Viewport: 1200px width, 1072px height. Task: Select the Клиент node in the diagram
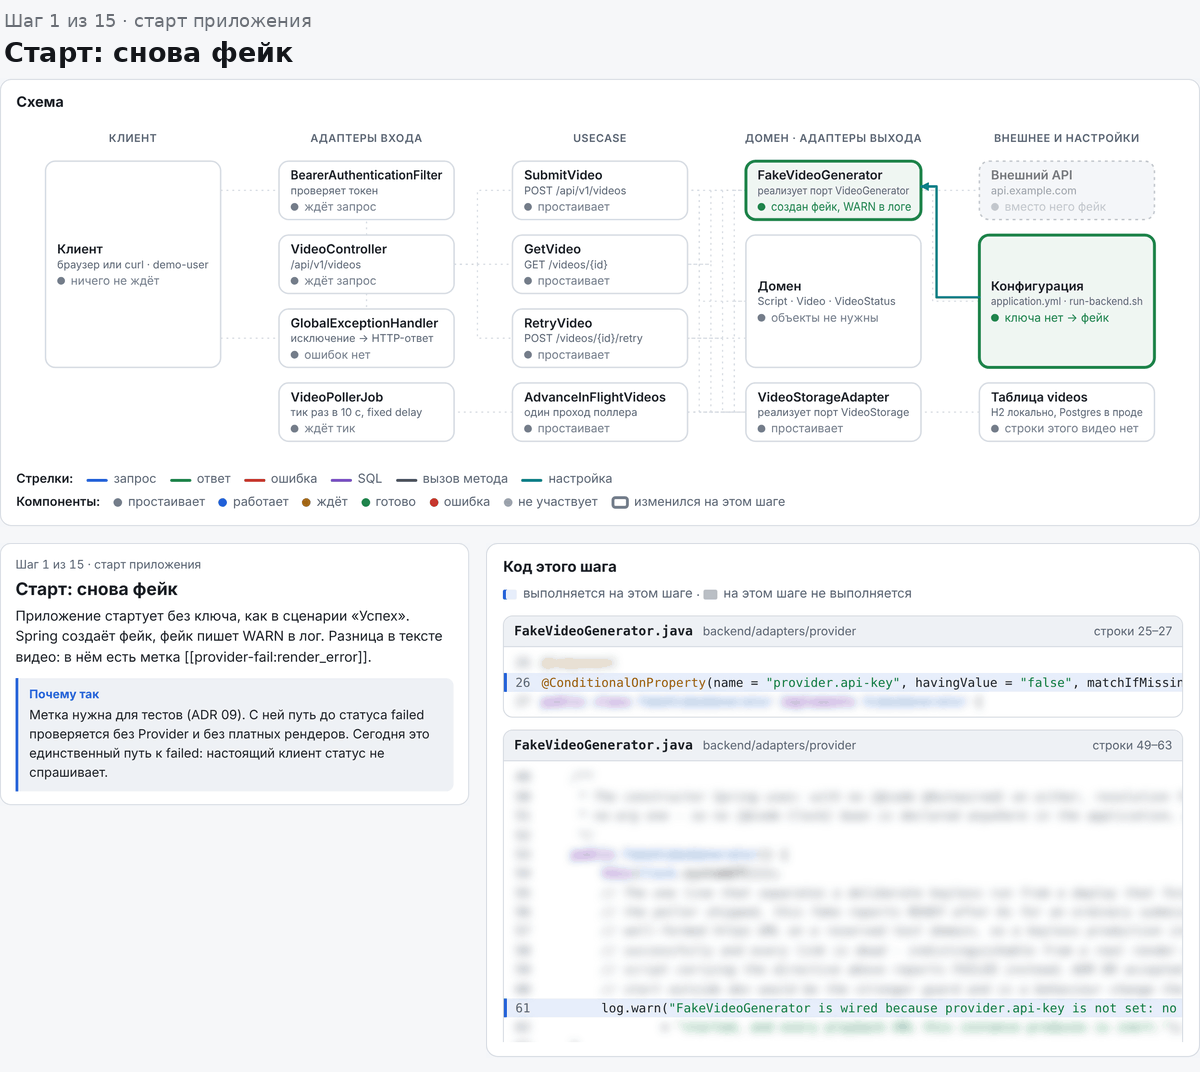click(133, 264)
